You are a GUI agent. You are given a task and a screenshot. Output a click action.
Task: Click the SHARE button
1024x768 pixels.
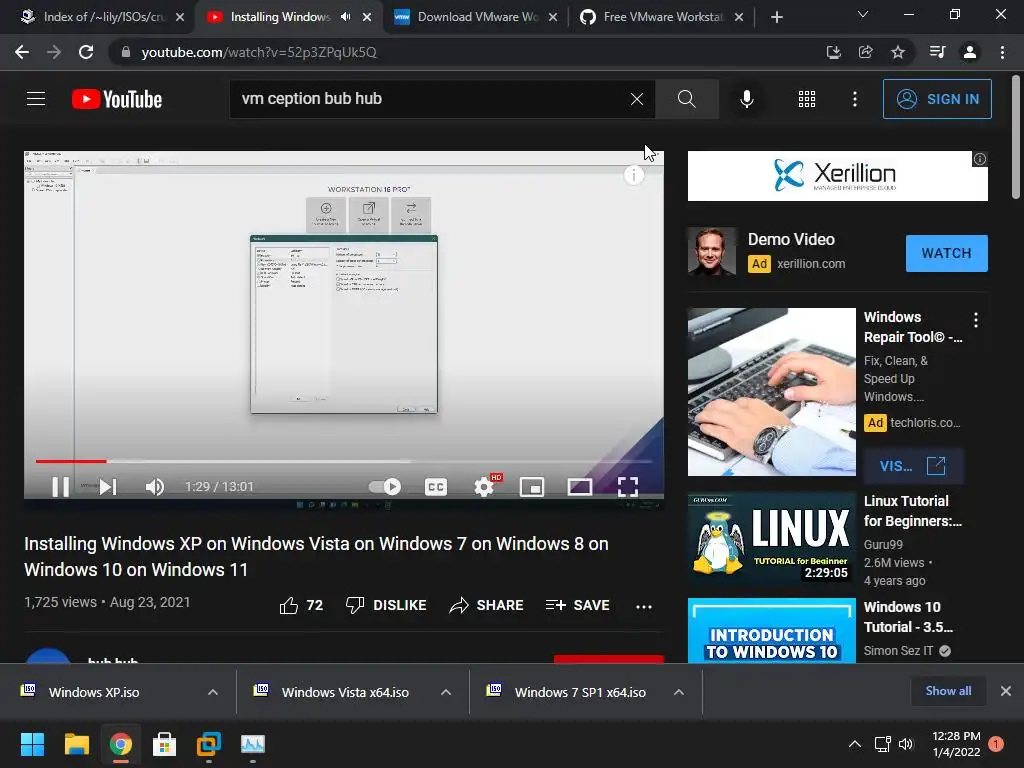(487, 605)
